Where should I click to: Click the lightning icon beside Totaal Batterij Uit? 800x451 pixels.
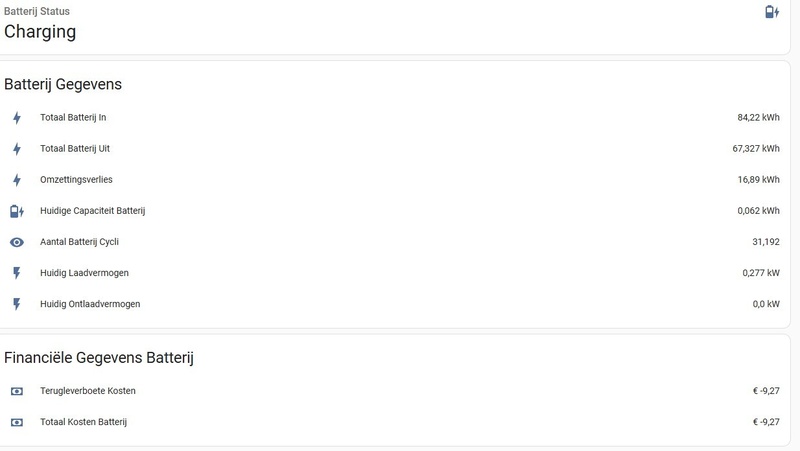pyautogui.click(x=17, y=149)
